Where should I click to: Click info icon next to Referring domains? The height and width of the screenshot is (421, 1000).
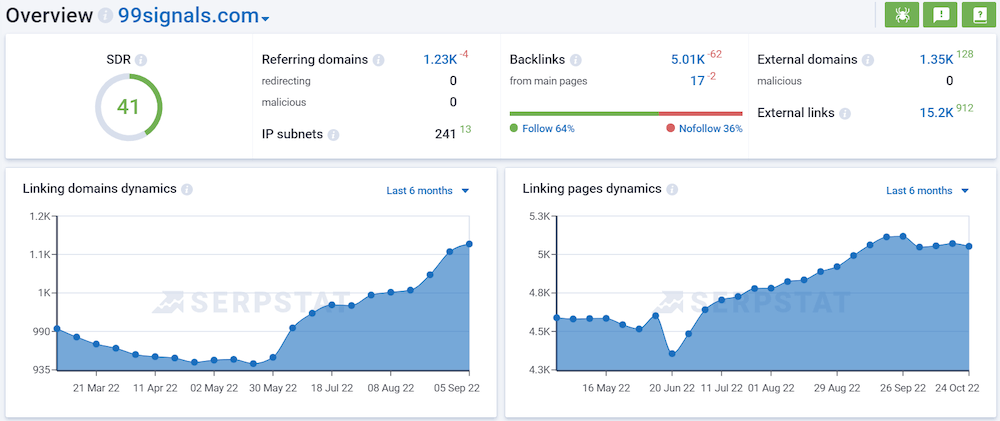pyautogui.click(x=378, y=60)
